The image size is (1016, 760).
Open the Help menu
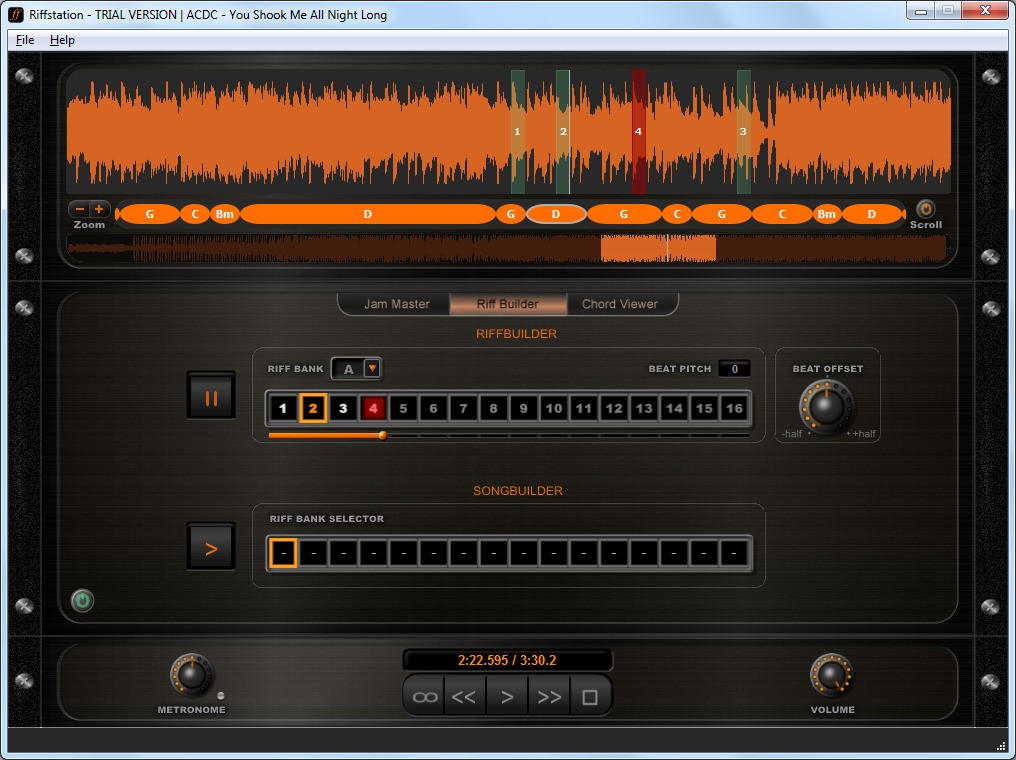[x=62, y=40]
